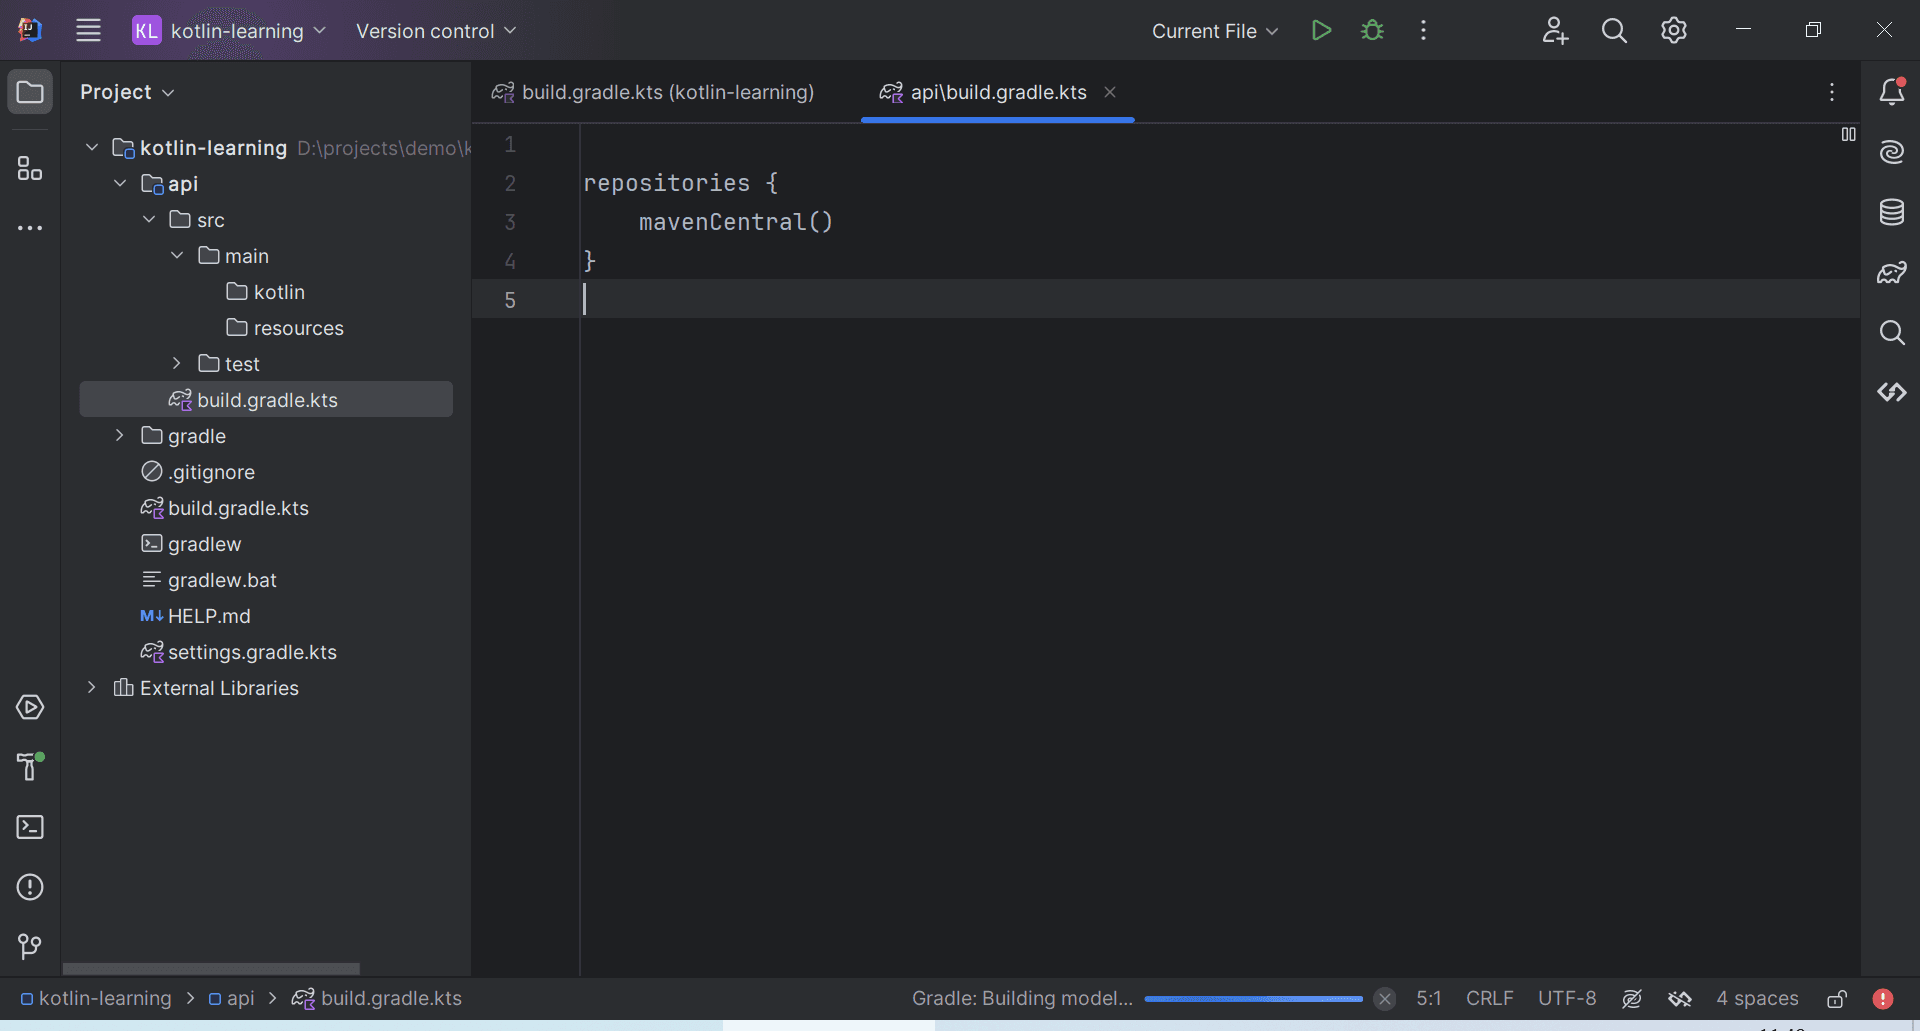Expand External Libraries node
The image size is (1920, 1031).
92,688
